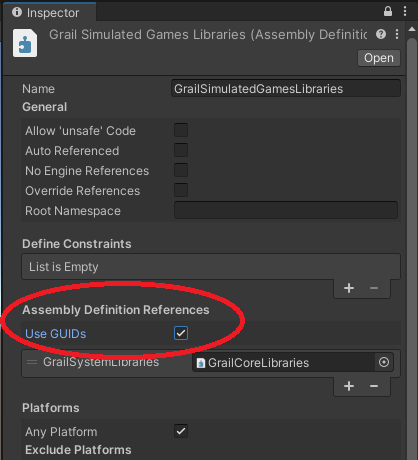The height and width of the screenshot is (460, 418).
Task: Click the Inspector vertical scrollbar thumb
Action: tap(412, 248)
